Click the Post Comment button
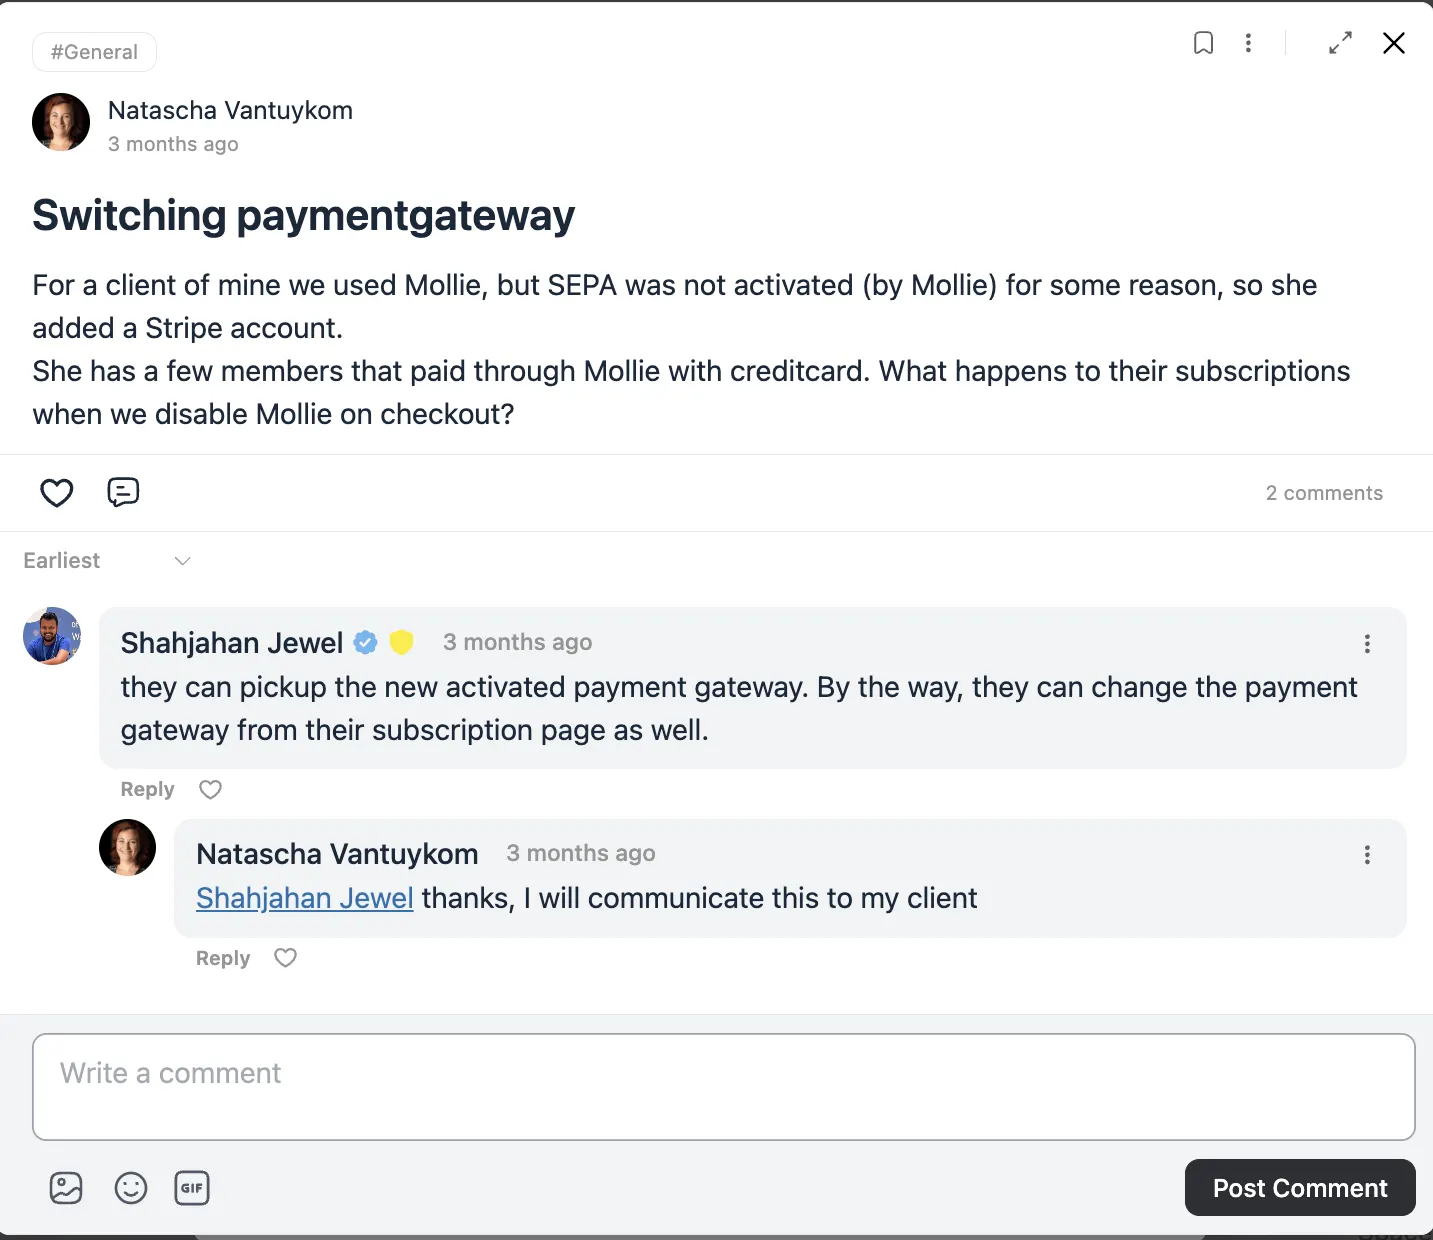Image resolution: width=1433 pixels, height=1240 pixels. click(x=1300, y=1188)
